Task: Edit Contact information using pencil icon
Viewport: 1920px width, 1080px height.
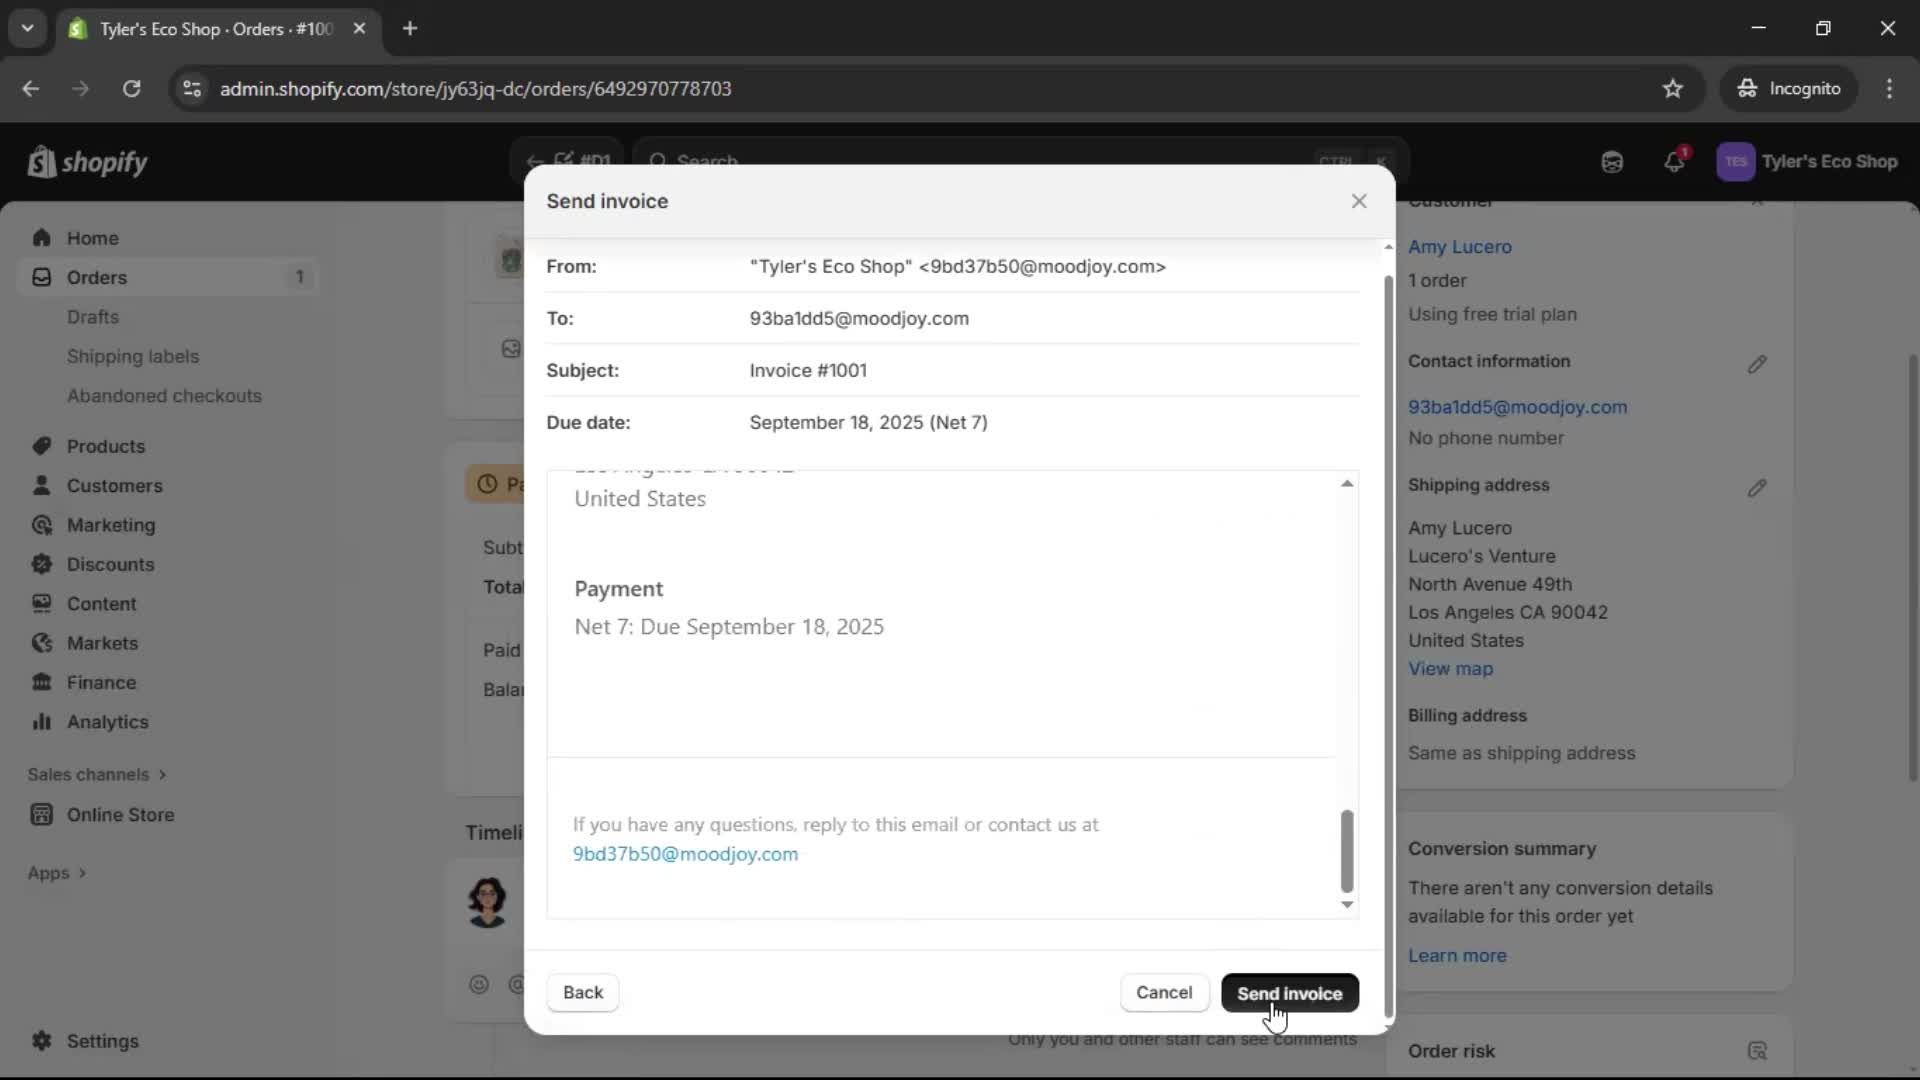Action: (x=1758, y=364)
